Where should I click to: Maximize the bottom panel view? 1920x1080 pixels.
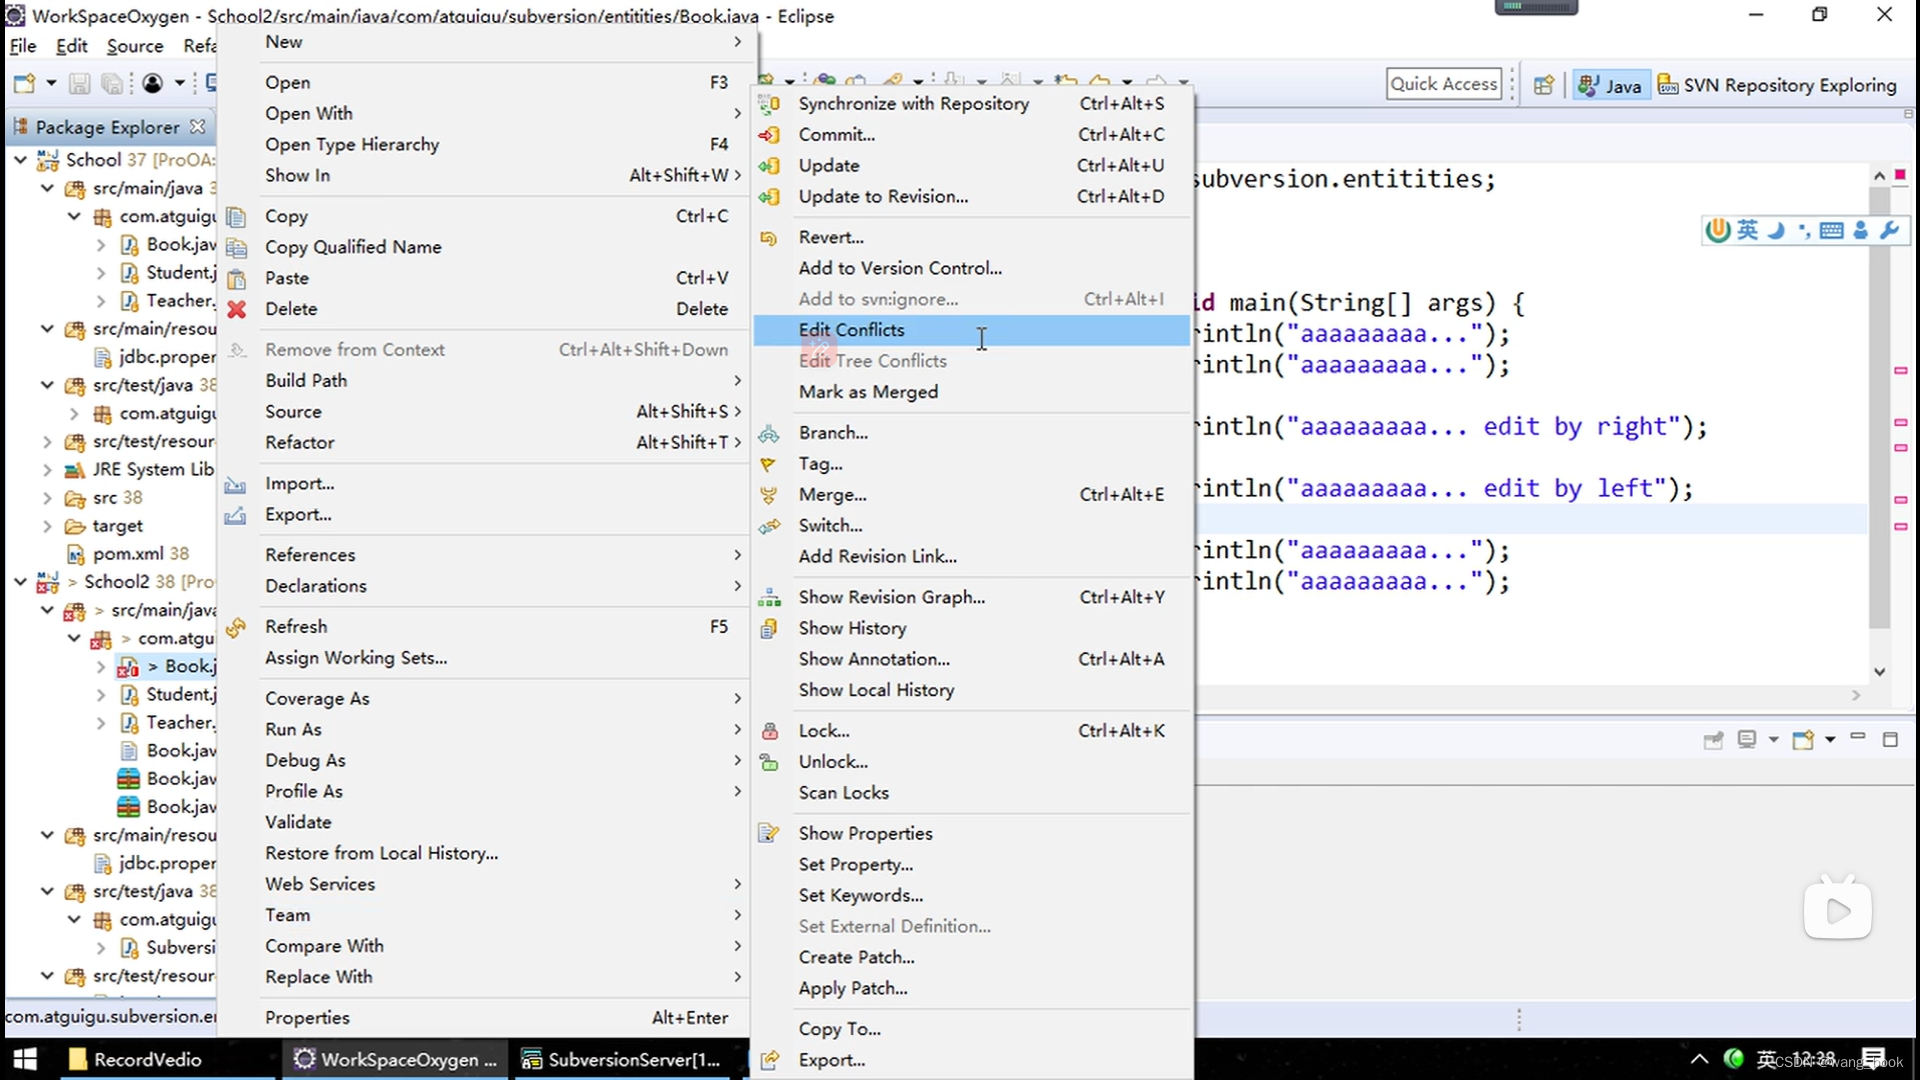tap(1890, 740)
